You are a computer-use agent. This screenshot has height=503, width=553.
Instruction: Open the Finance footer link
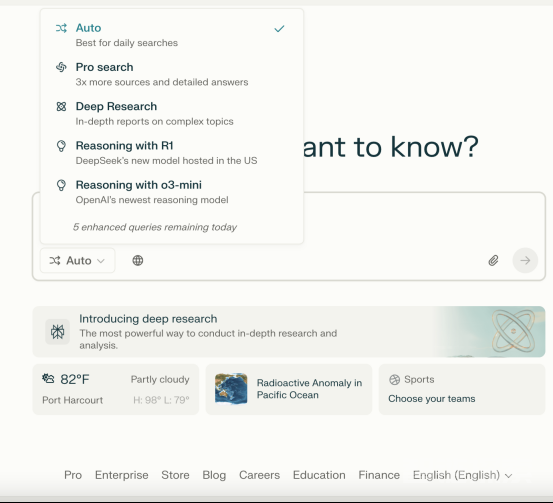(x=379, y=475)
